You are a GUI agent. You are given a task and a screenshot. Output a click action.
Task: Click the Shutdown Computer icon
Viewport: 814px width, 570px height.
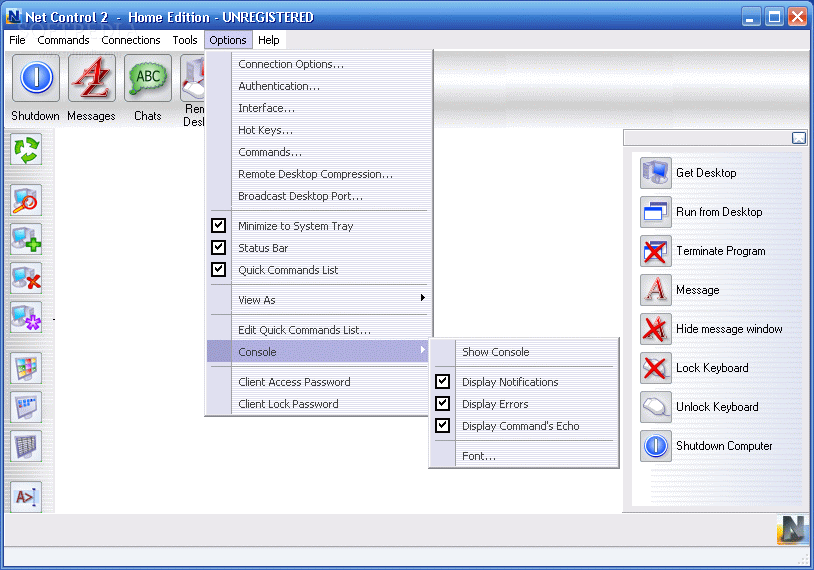[x=656, y=446]
